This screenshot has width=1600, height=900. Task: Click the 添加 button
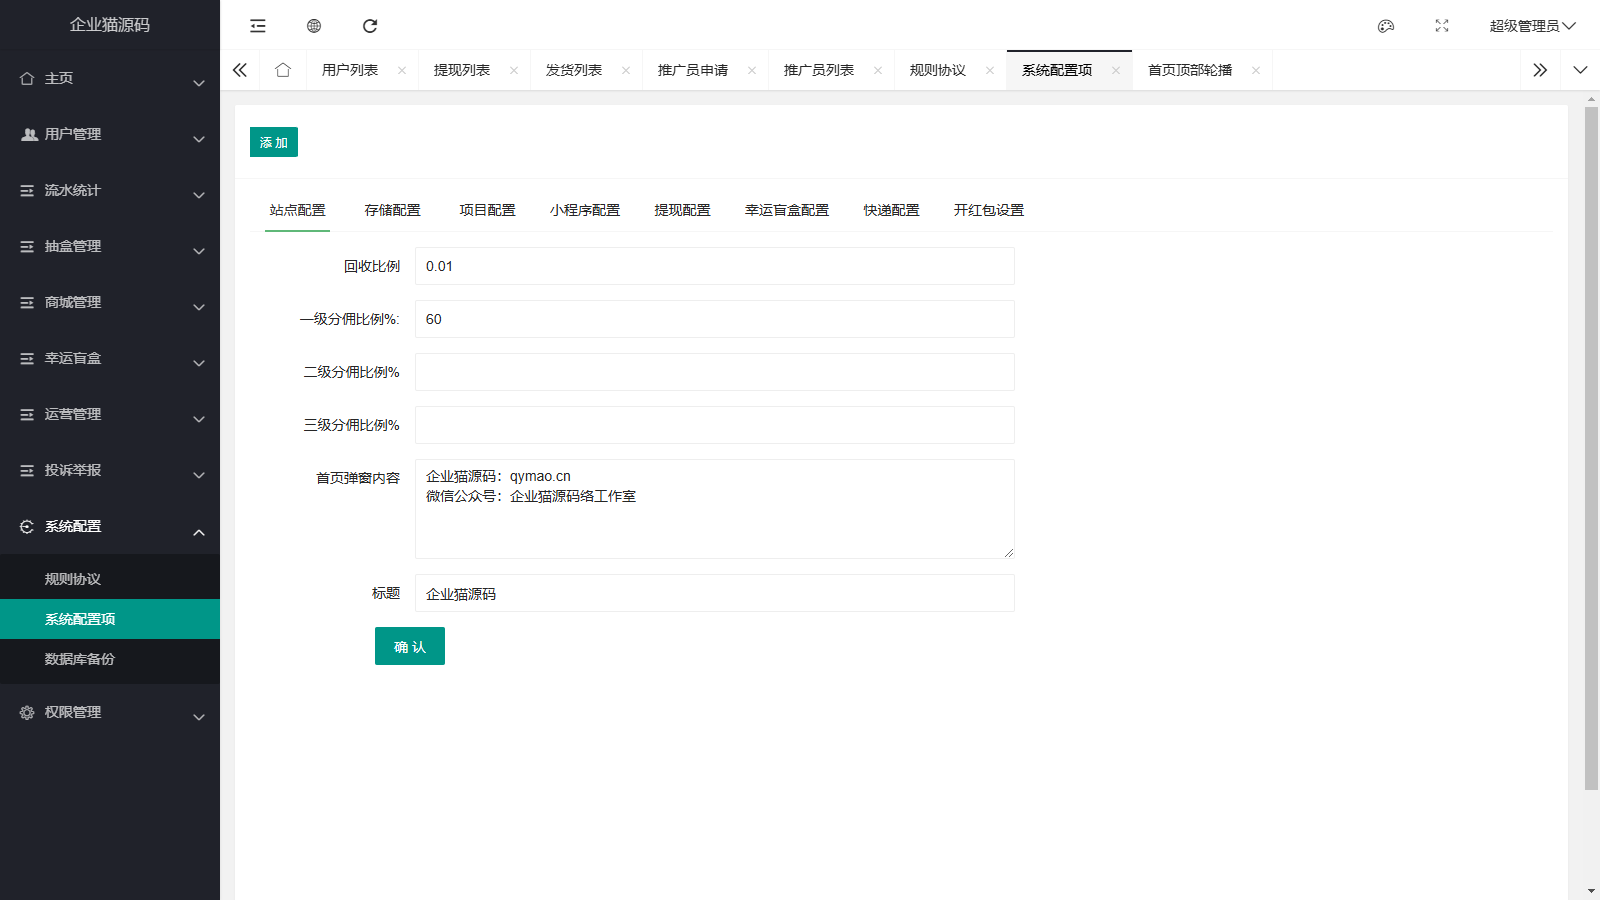[274, 142]
